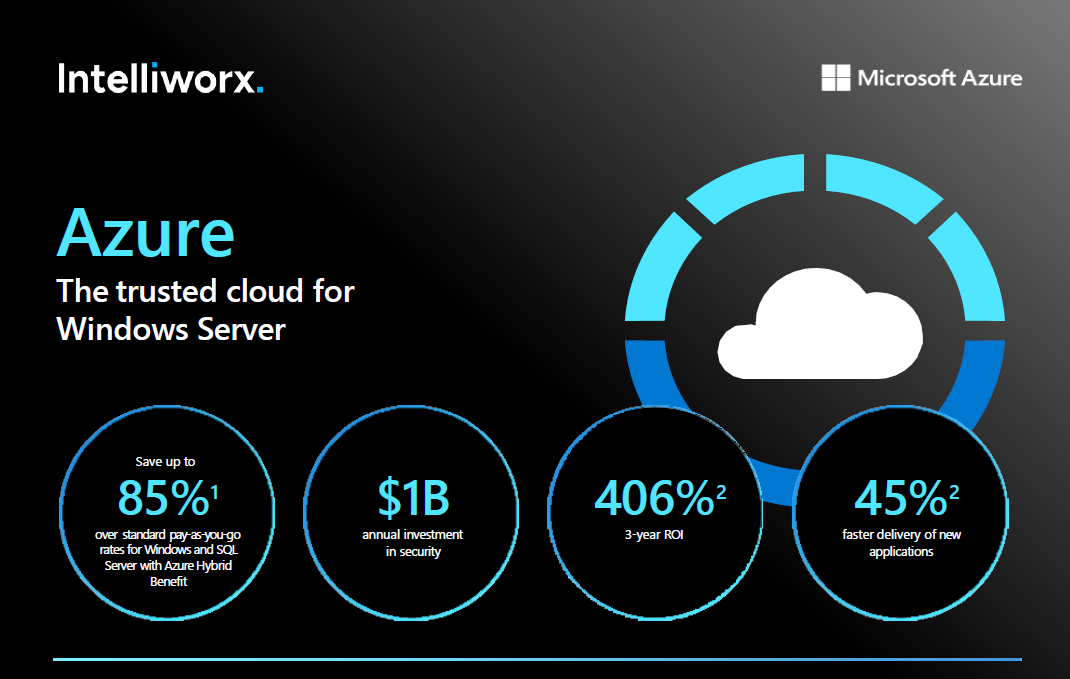Click the Microsoft Azure logo
The height and width of the screenshot is (679, 1070).
922,78
